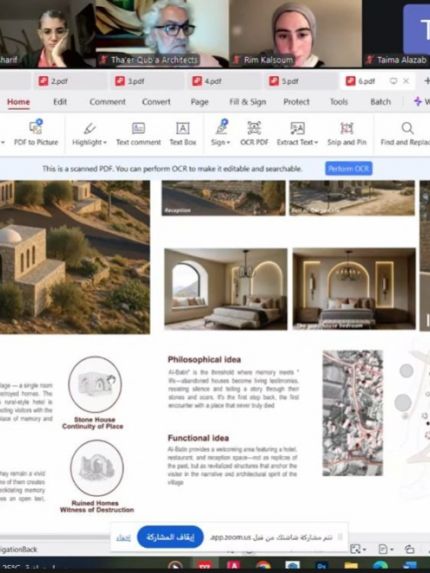Click the aerial site map image
Viewport: 430px width, 573px height.
[x=353, y=413]
